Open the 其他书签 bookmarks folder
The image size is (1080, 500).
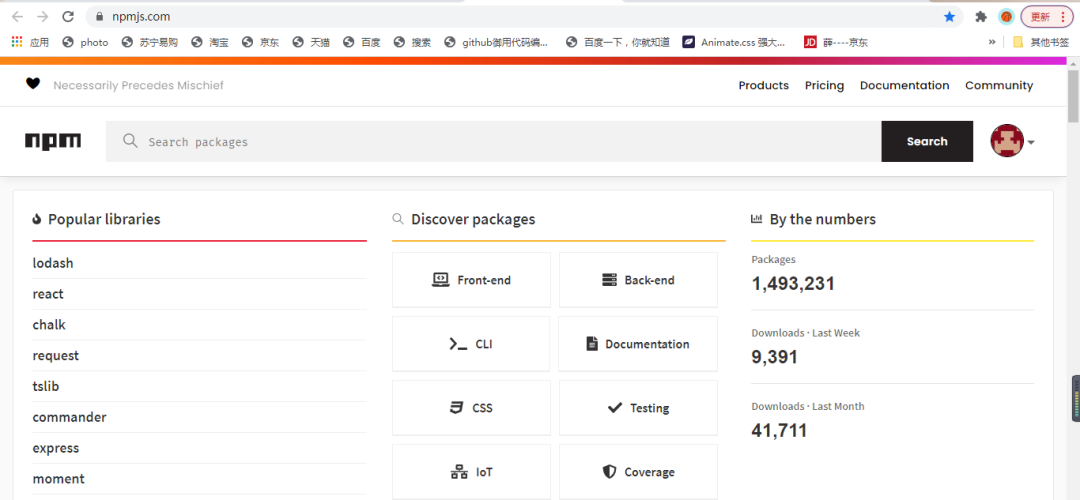[x=1041, y=42]
